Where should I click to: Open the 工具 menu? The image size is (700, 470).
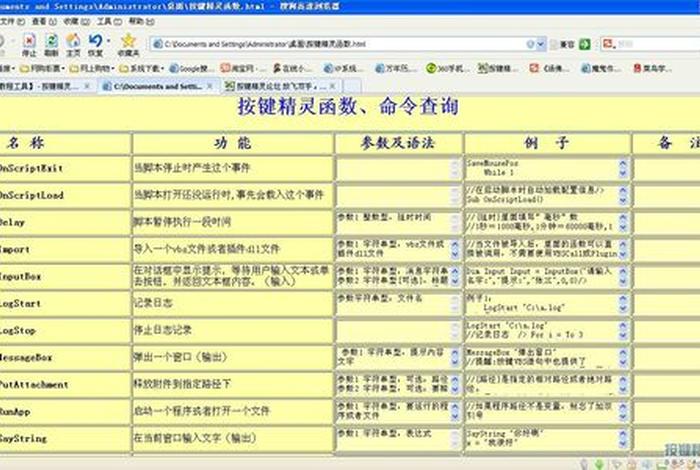pyautogui.click(x=109, y=21)
